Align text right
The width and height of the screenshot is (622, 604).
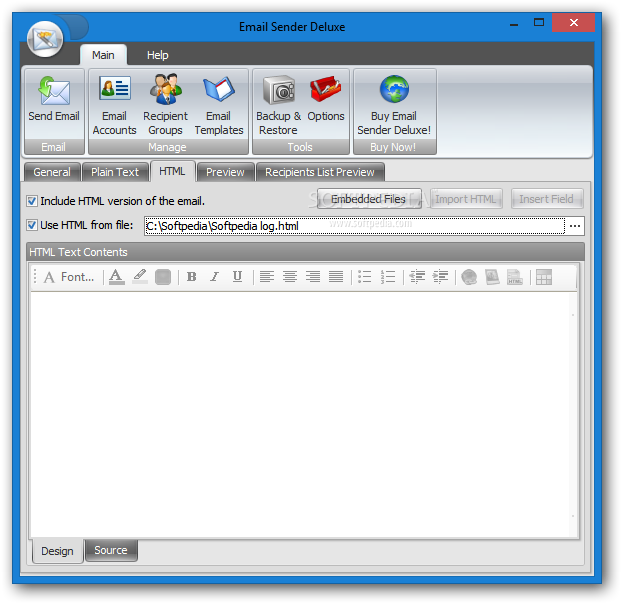tap(313, 277)
